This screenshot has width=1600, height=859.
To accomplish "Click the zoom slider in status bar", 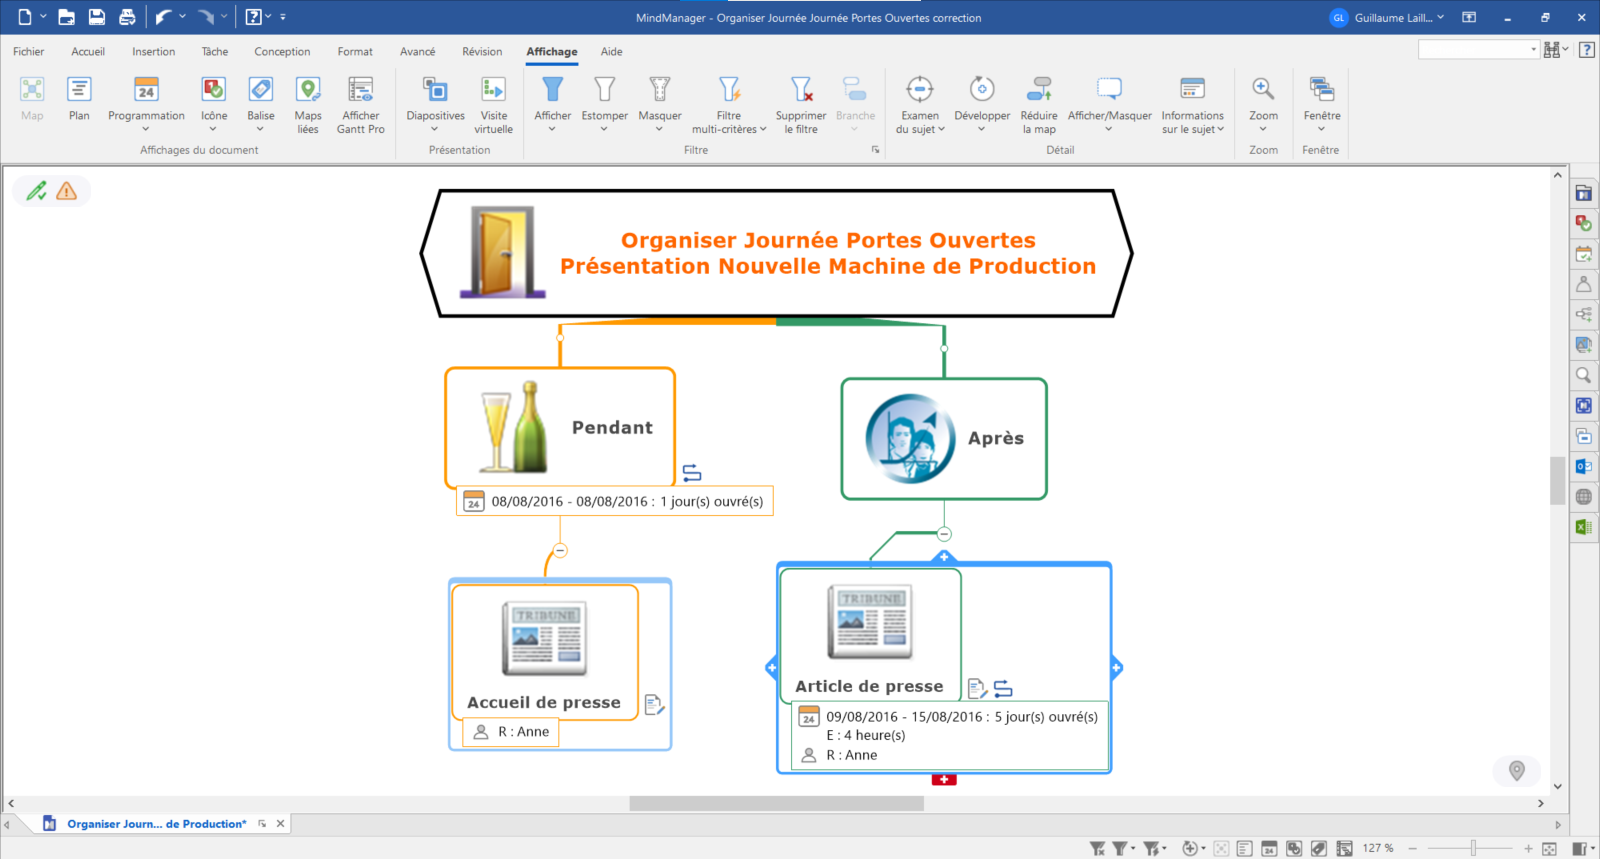I will pos(1473,848).
